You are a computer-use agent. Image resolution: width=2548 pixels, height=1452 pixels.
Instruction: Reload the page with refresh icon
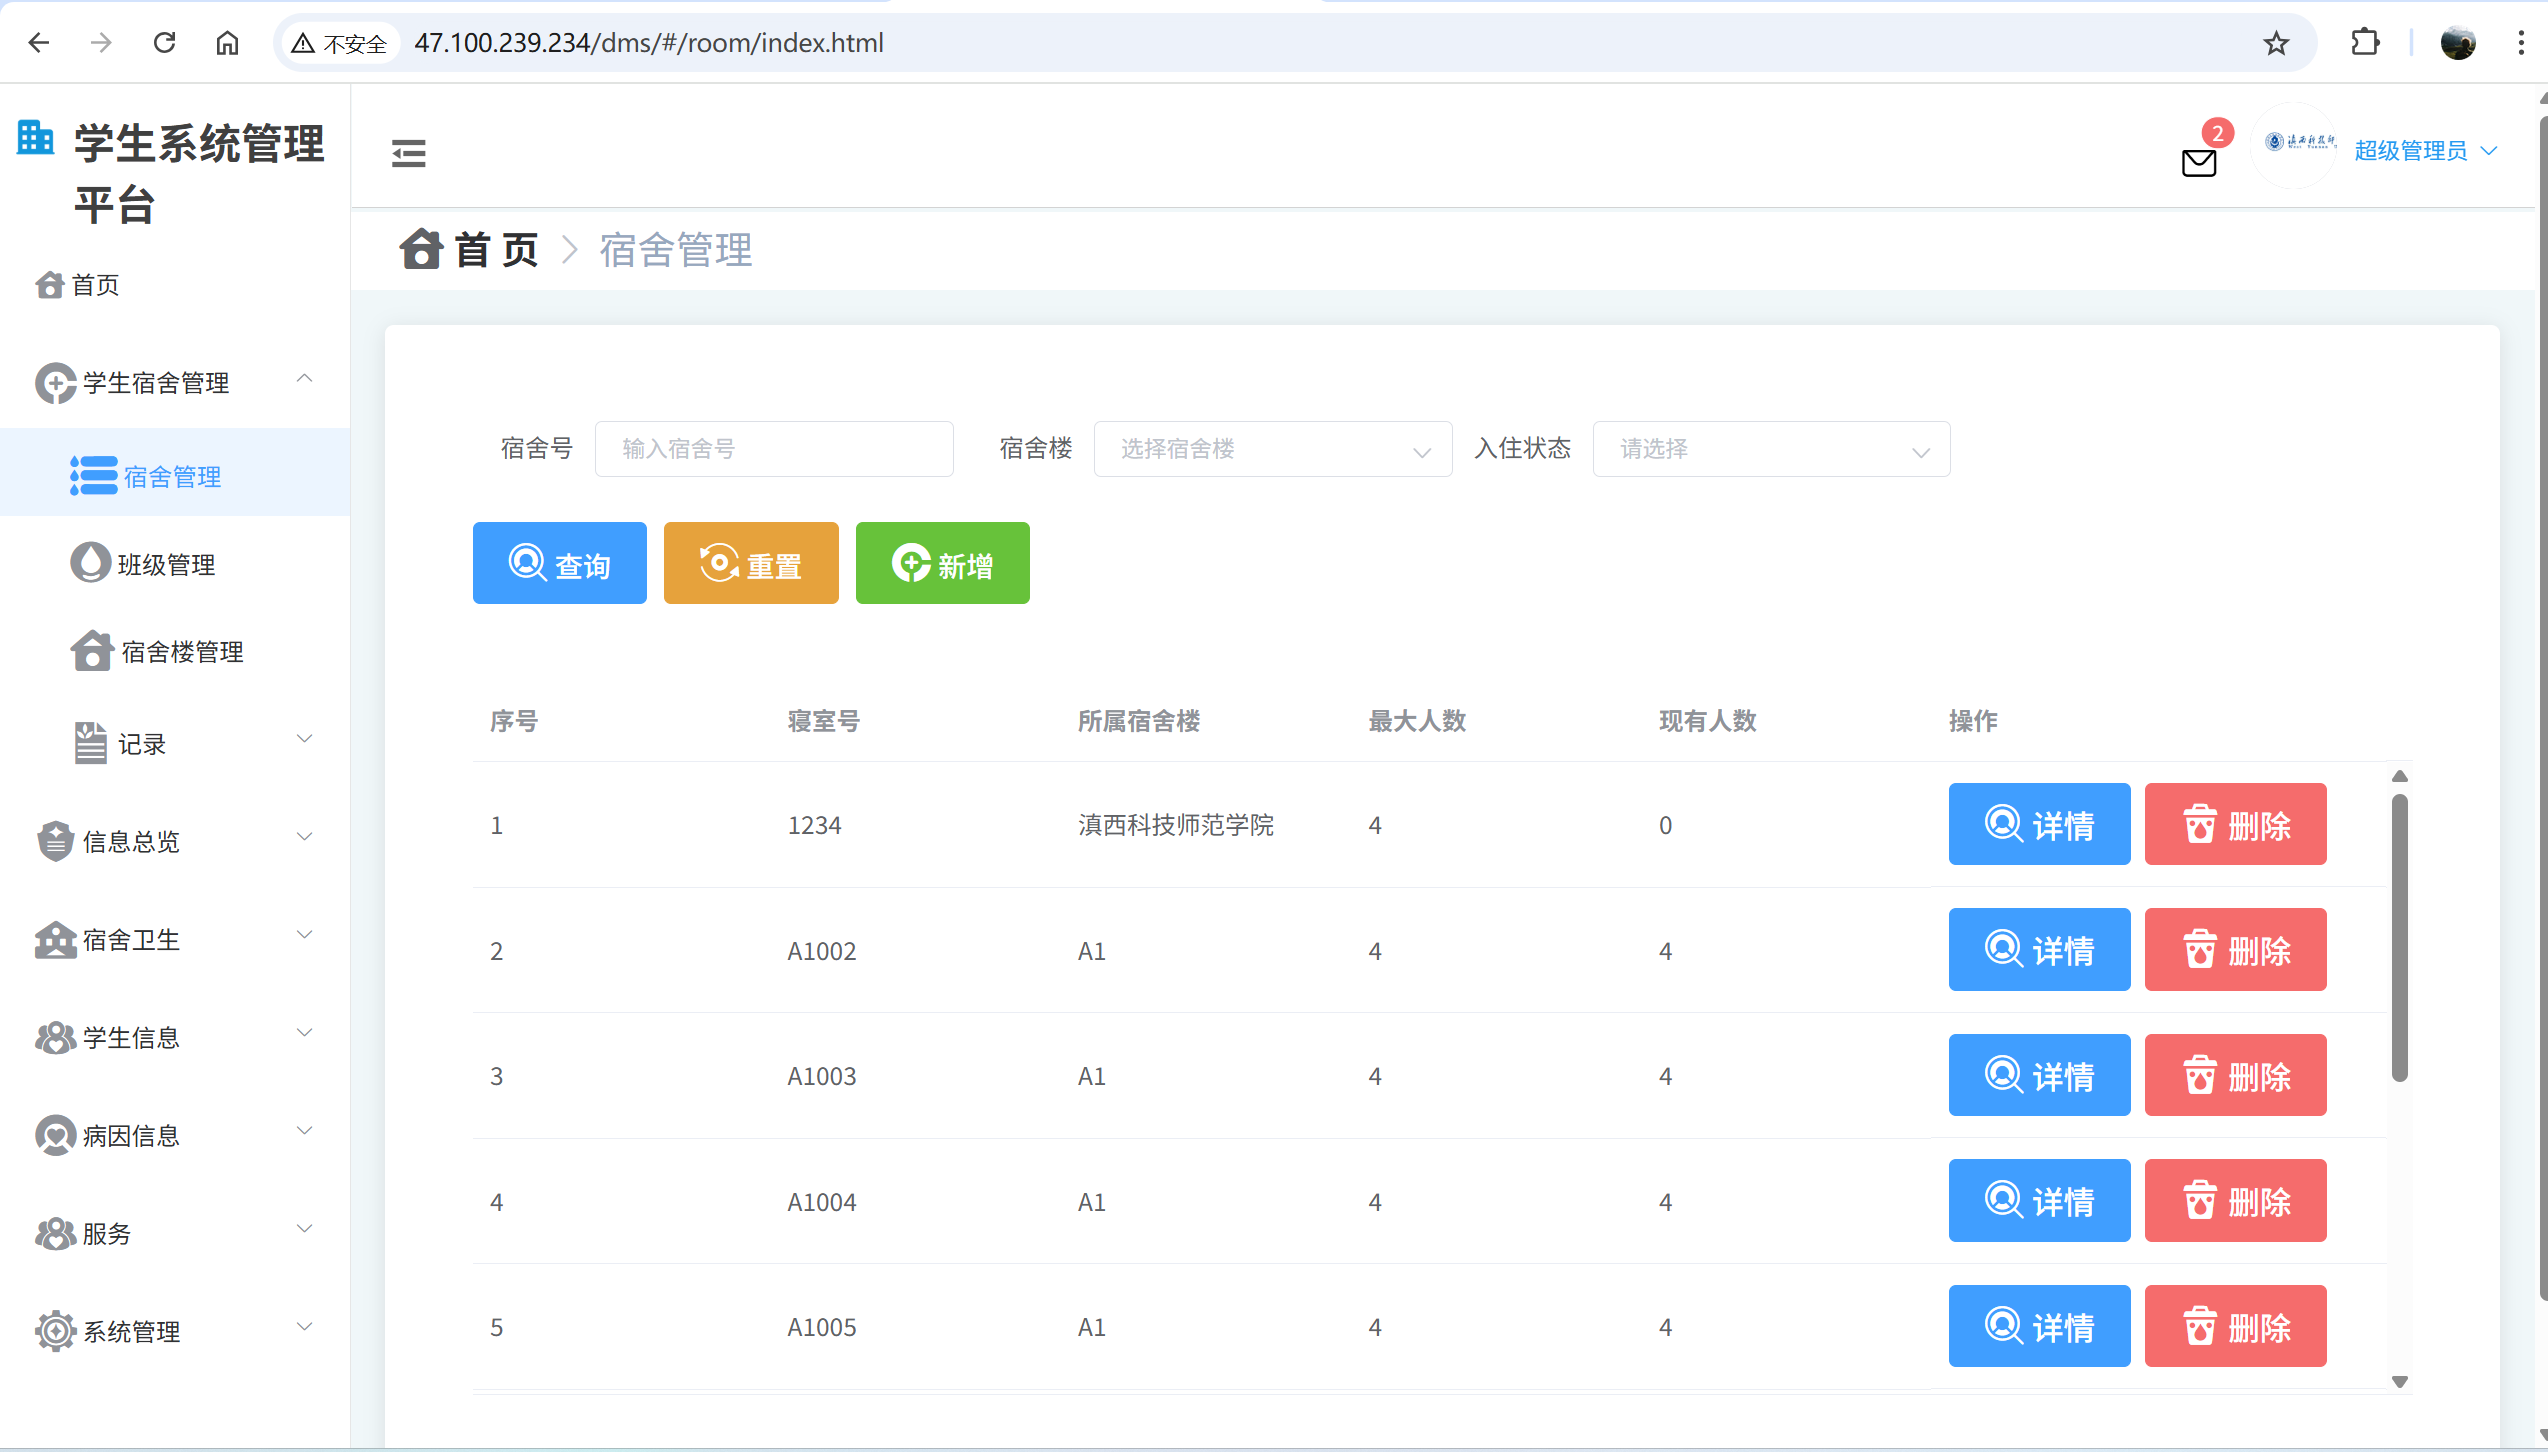click(x=165, y=43)
